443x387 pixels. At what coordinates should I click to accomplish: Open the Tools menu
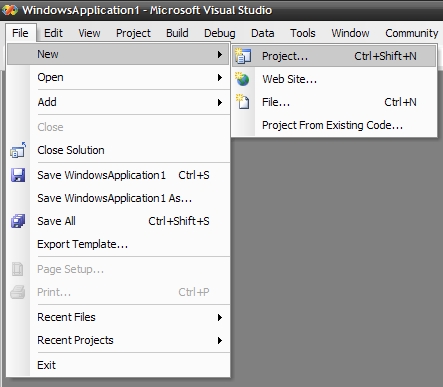click(303, 33)
